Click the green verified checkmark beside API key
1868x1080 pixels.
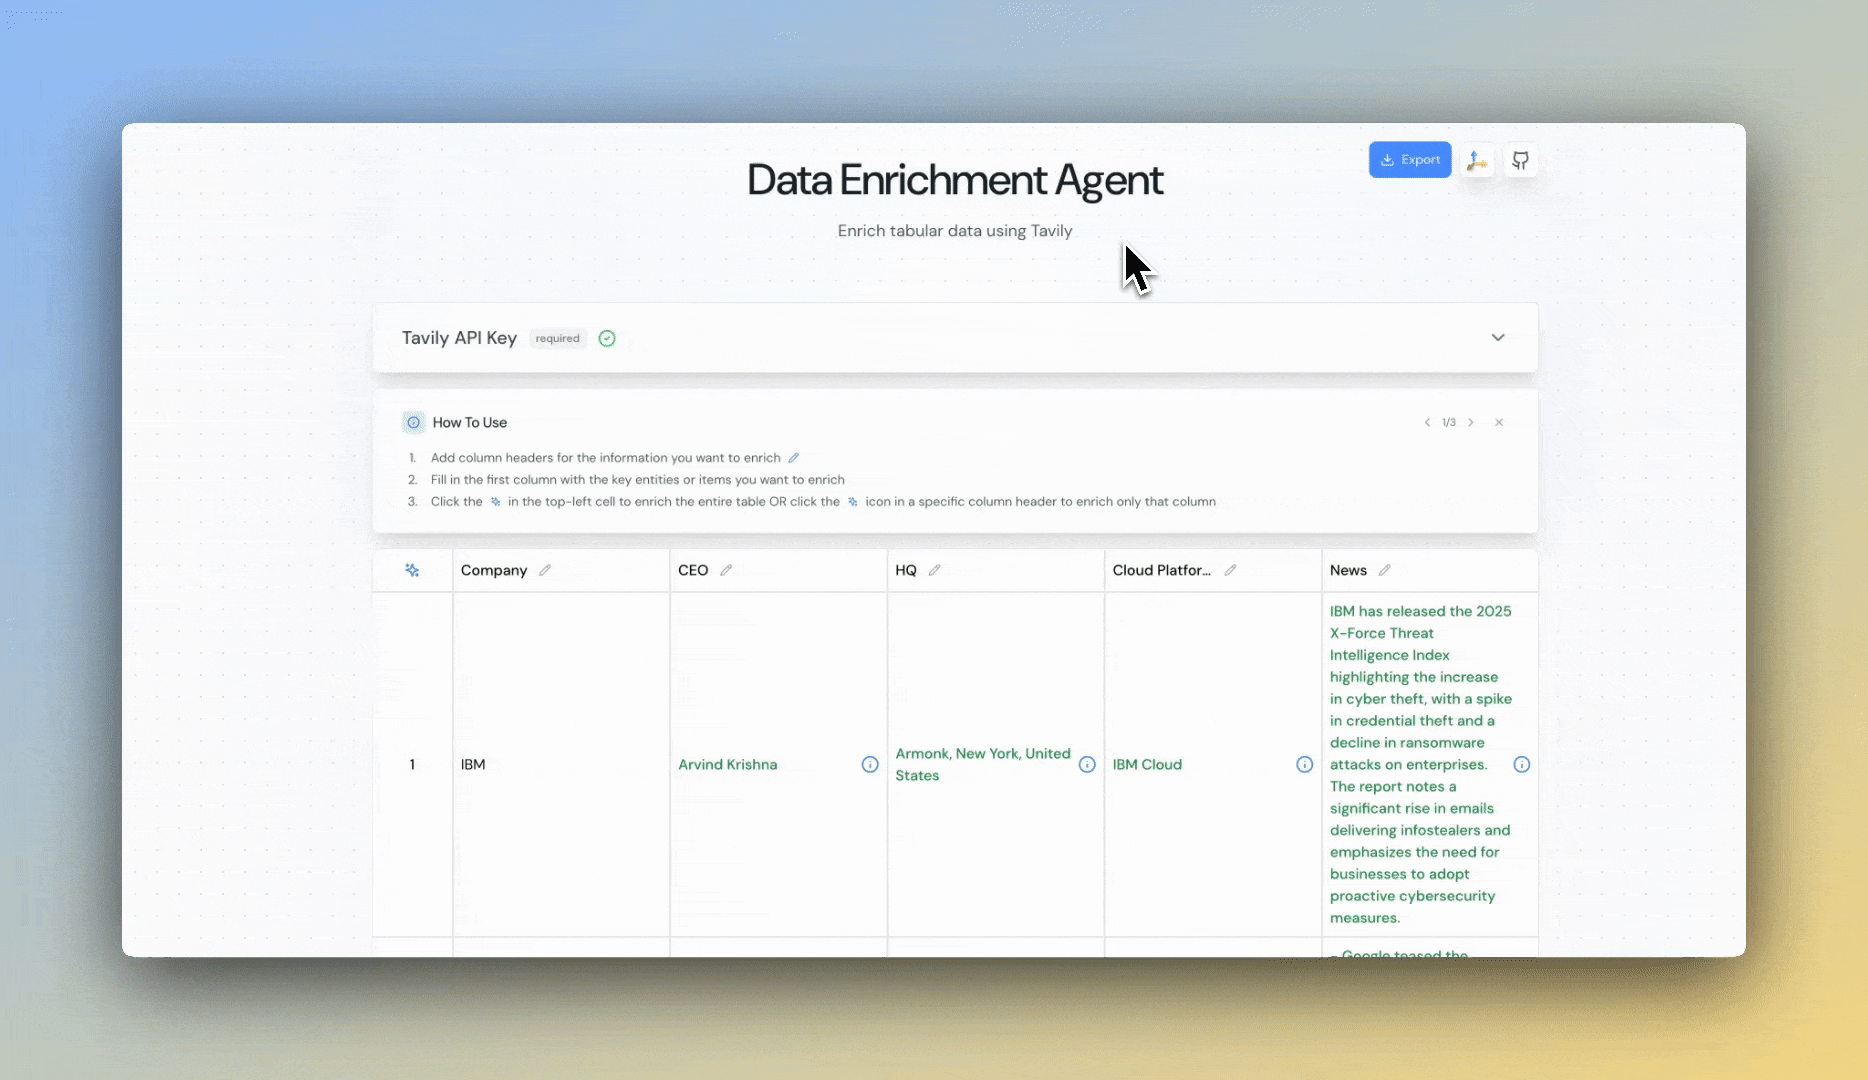pyautogui.click(x=606, y=338)
